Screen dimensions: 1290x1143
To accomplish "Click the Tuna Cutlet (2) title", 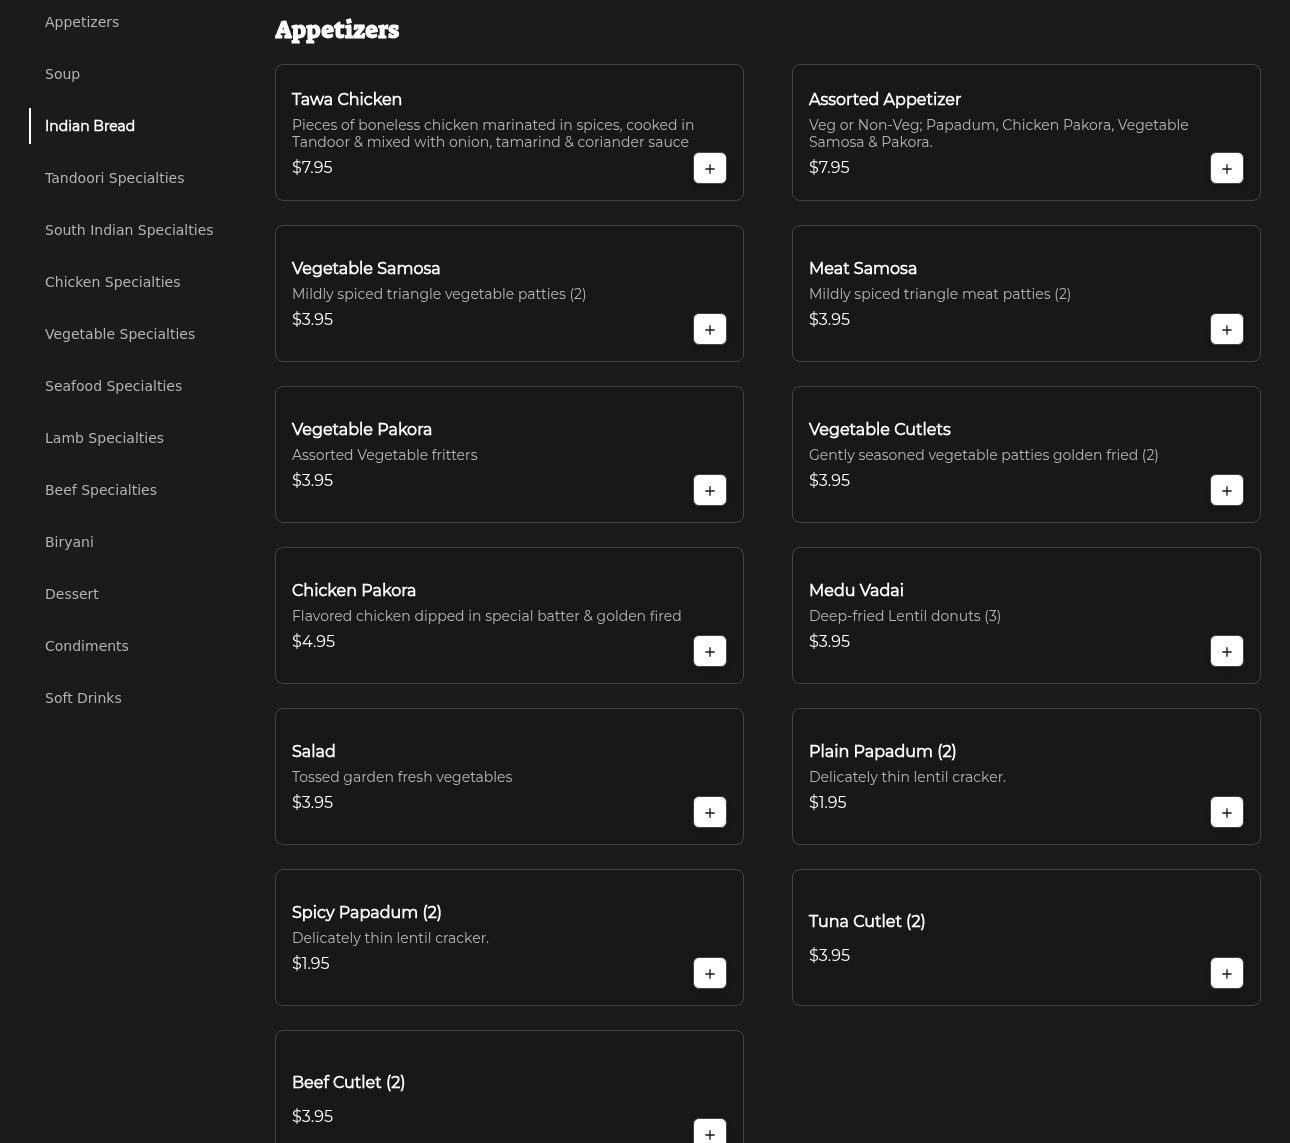I will 867,922.
